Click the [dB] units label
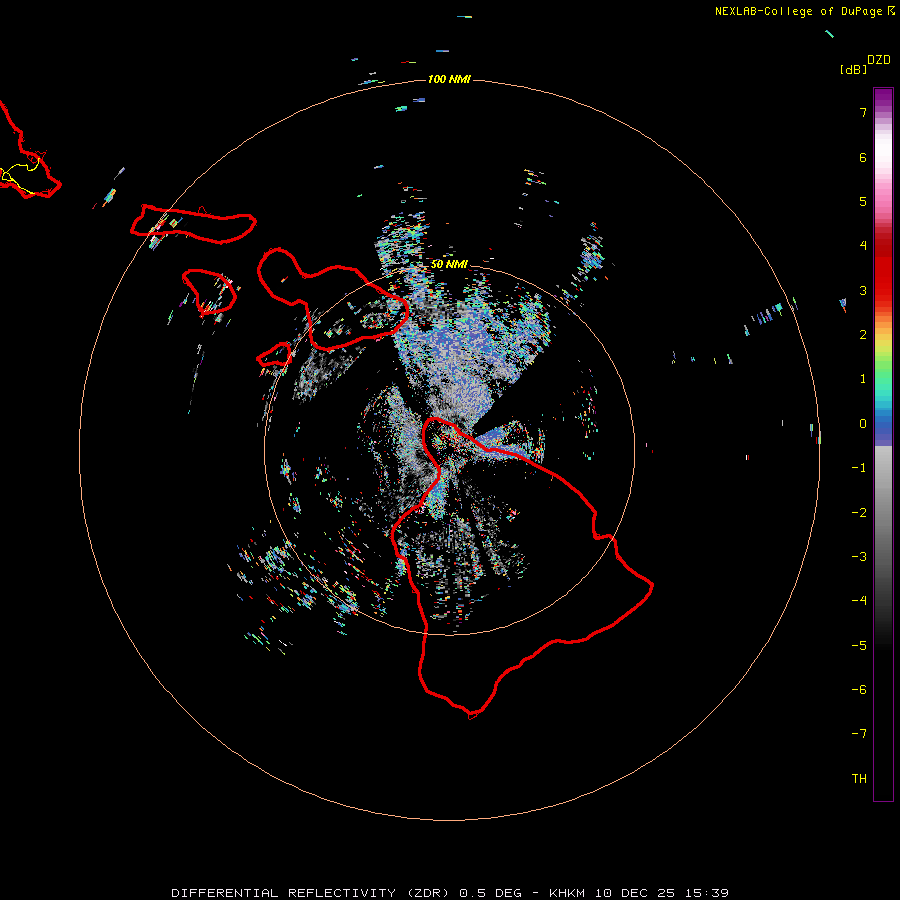Image resolution: width=900 pixels, height=900 pixels. [x=854, y=69]
